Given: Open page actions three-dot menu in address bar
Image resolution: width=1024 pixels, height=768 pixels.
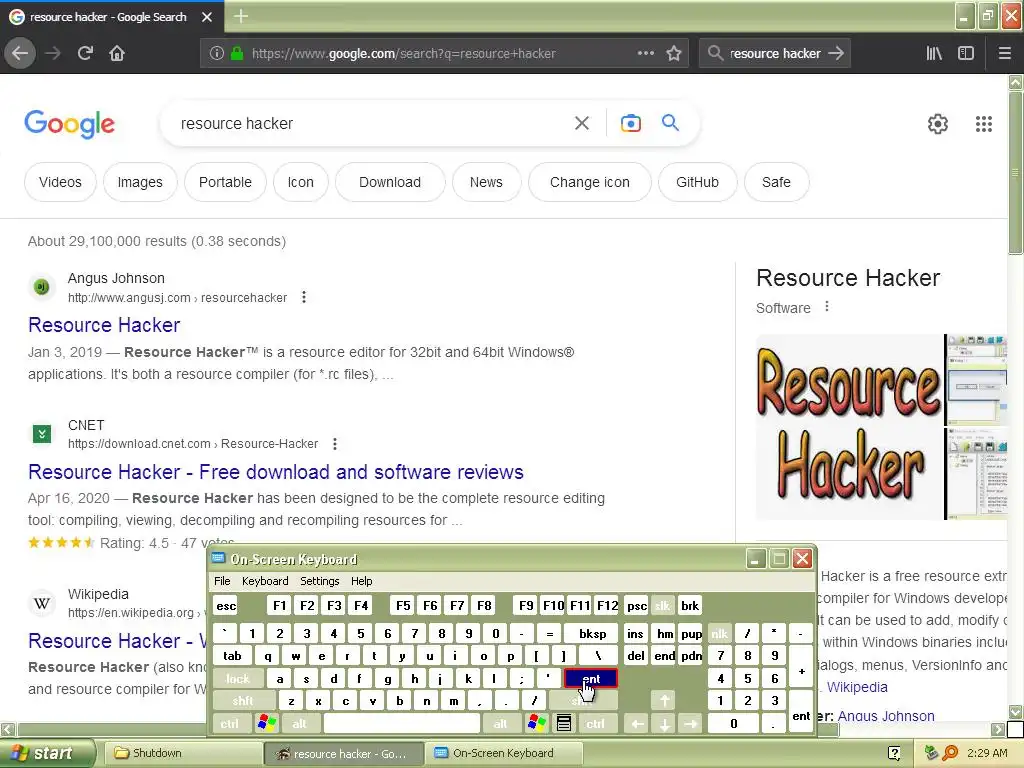Looking at the screenshot, I should pyautogui.click(x=645, y=53).
